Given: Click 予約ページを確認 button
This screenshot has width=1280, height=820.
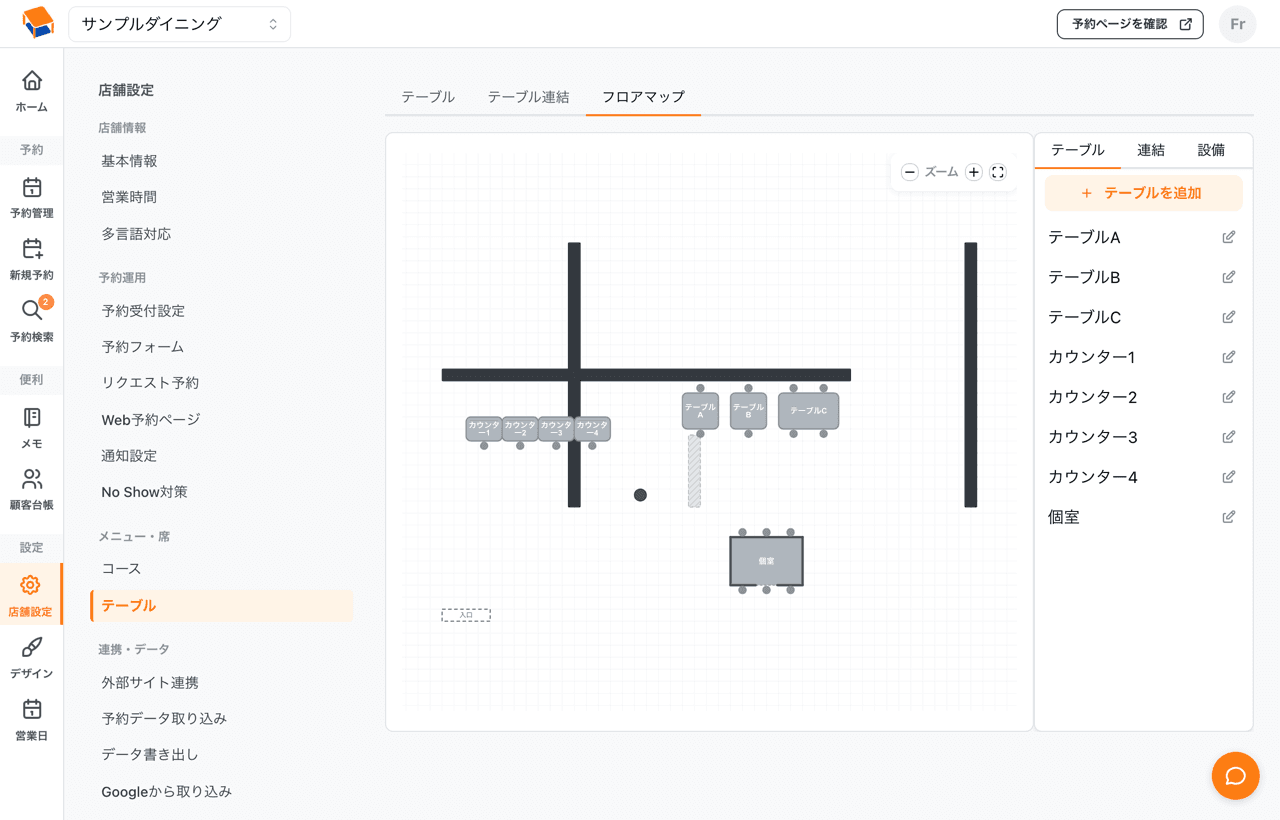Looking at the screenshot, I should point(1130,24).
